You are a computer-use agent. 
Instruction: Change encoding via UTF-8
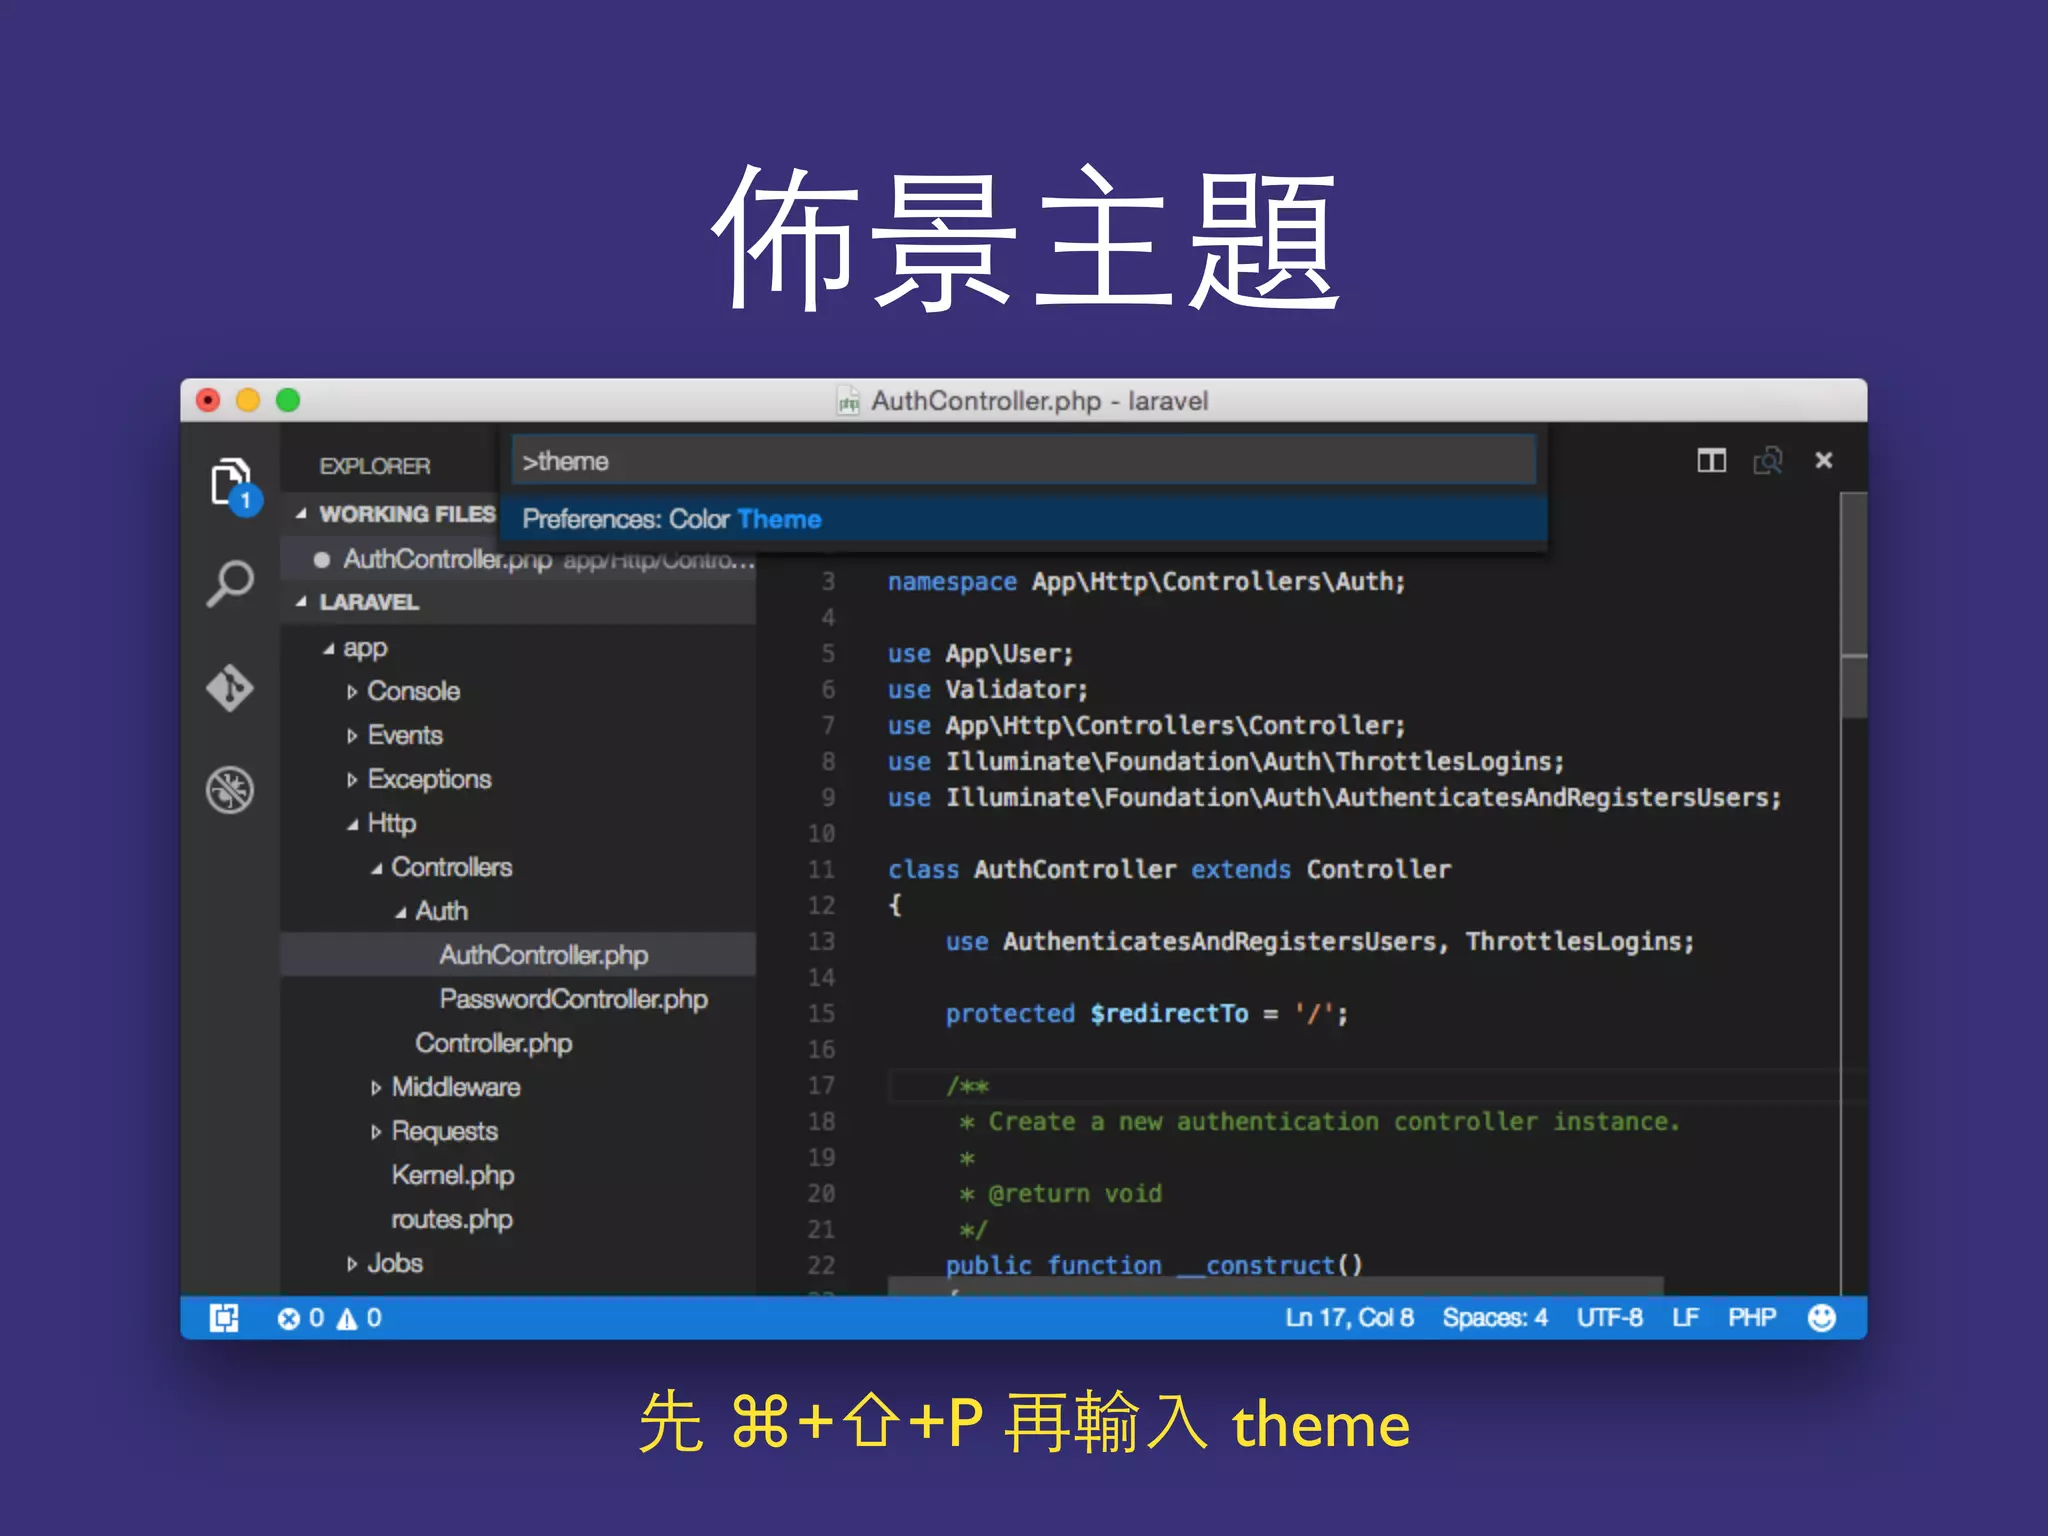1610,1318
